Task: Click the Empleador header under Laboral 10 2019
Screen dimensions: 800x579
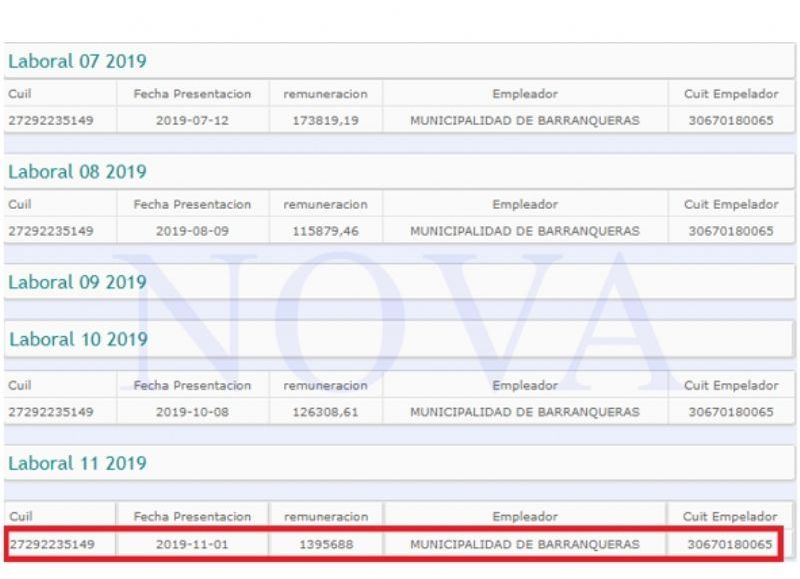Action: tap(525, 385)
